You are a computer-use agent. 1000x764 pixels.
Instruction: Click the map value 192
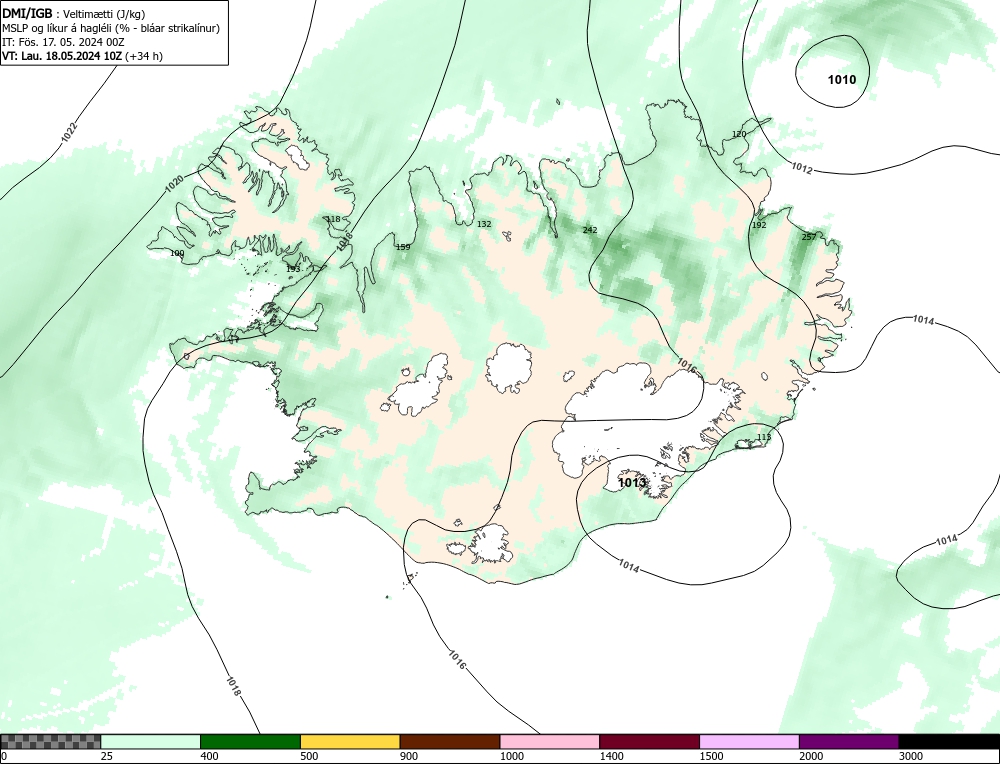tap(759, 225)
